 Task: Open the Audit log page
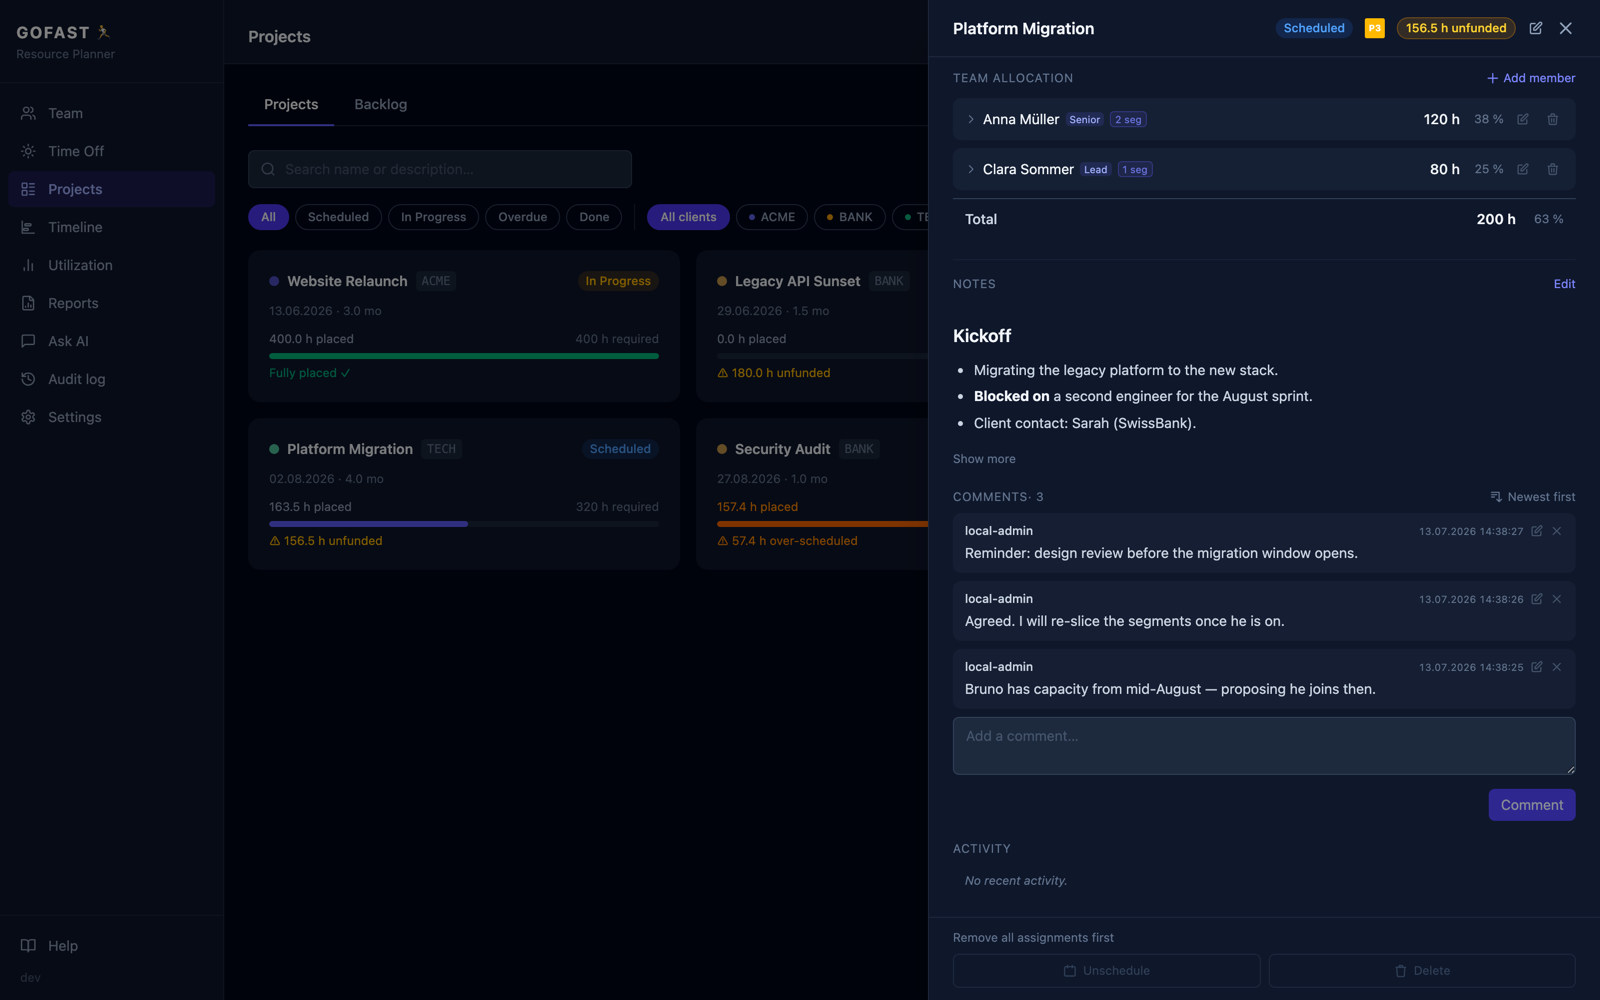(x=111, y=379)
